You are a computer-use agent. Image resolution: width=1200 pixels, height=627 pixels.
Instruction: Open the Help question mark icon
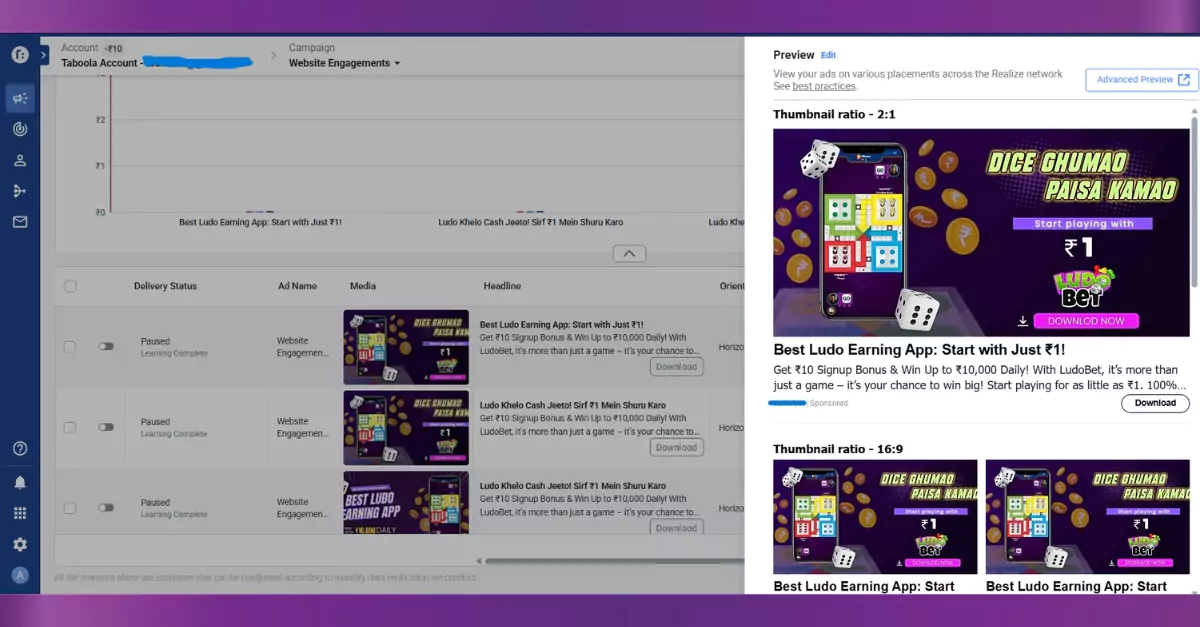20,449
